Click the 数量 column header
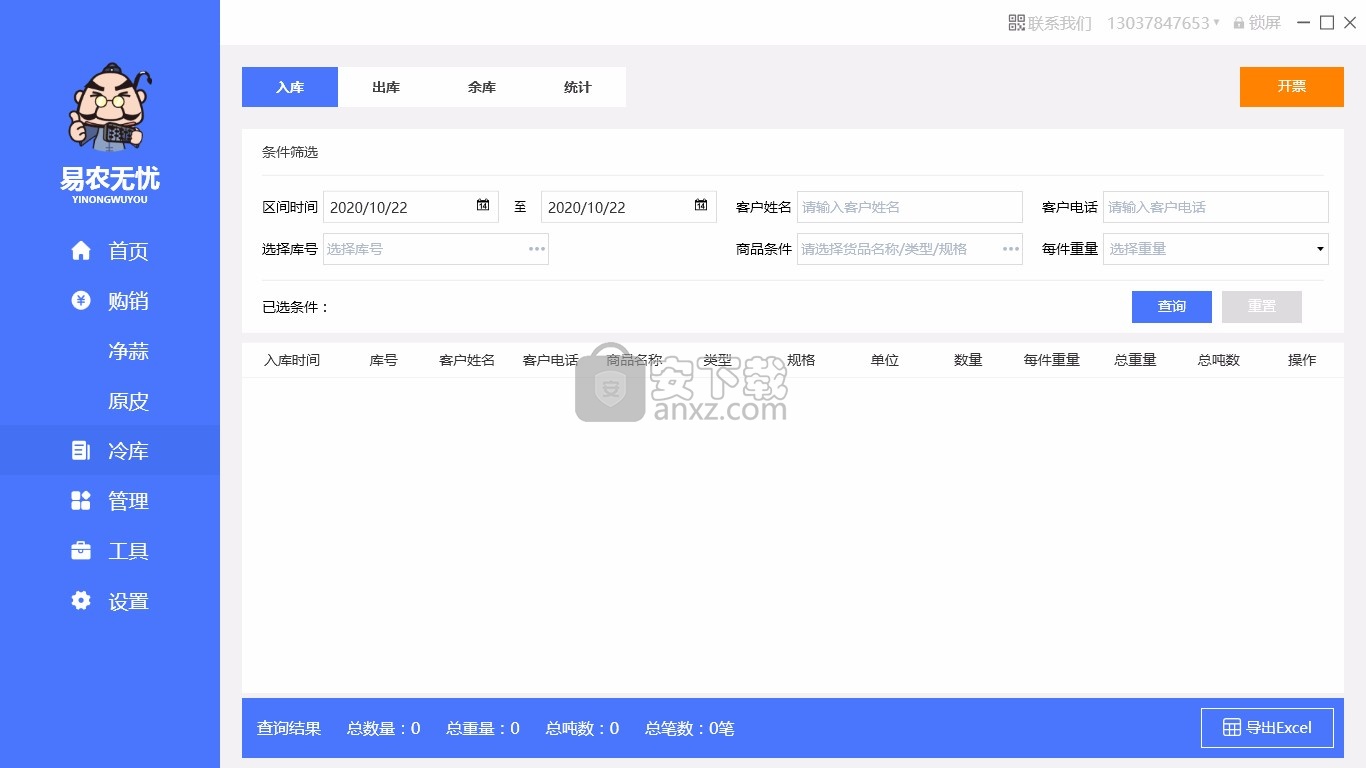Viewport: 1366px width, 768px height. coord(968,360)
